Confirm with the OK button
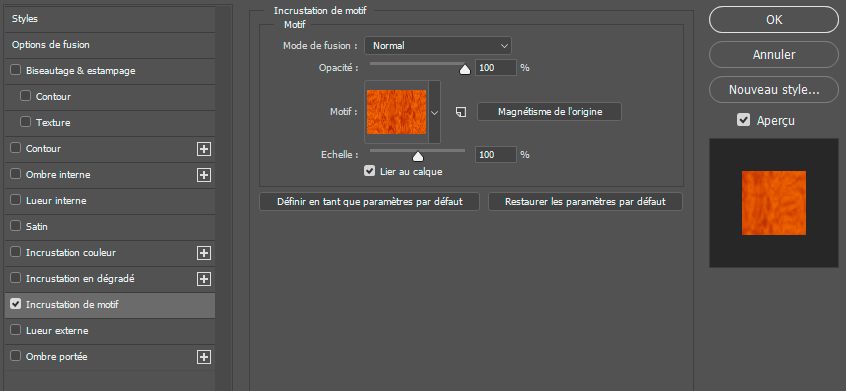 (x=774, y=19)
